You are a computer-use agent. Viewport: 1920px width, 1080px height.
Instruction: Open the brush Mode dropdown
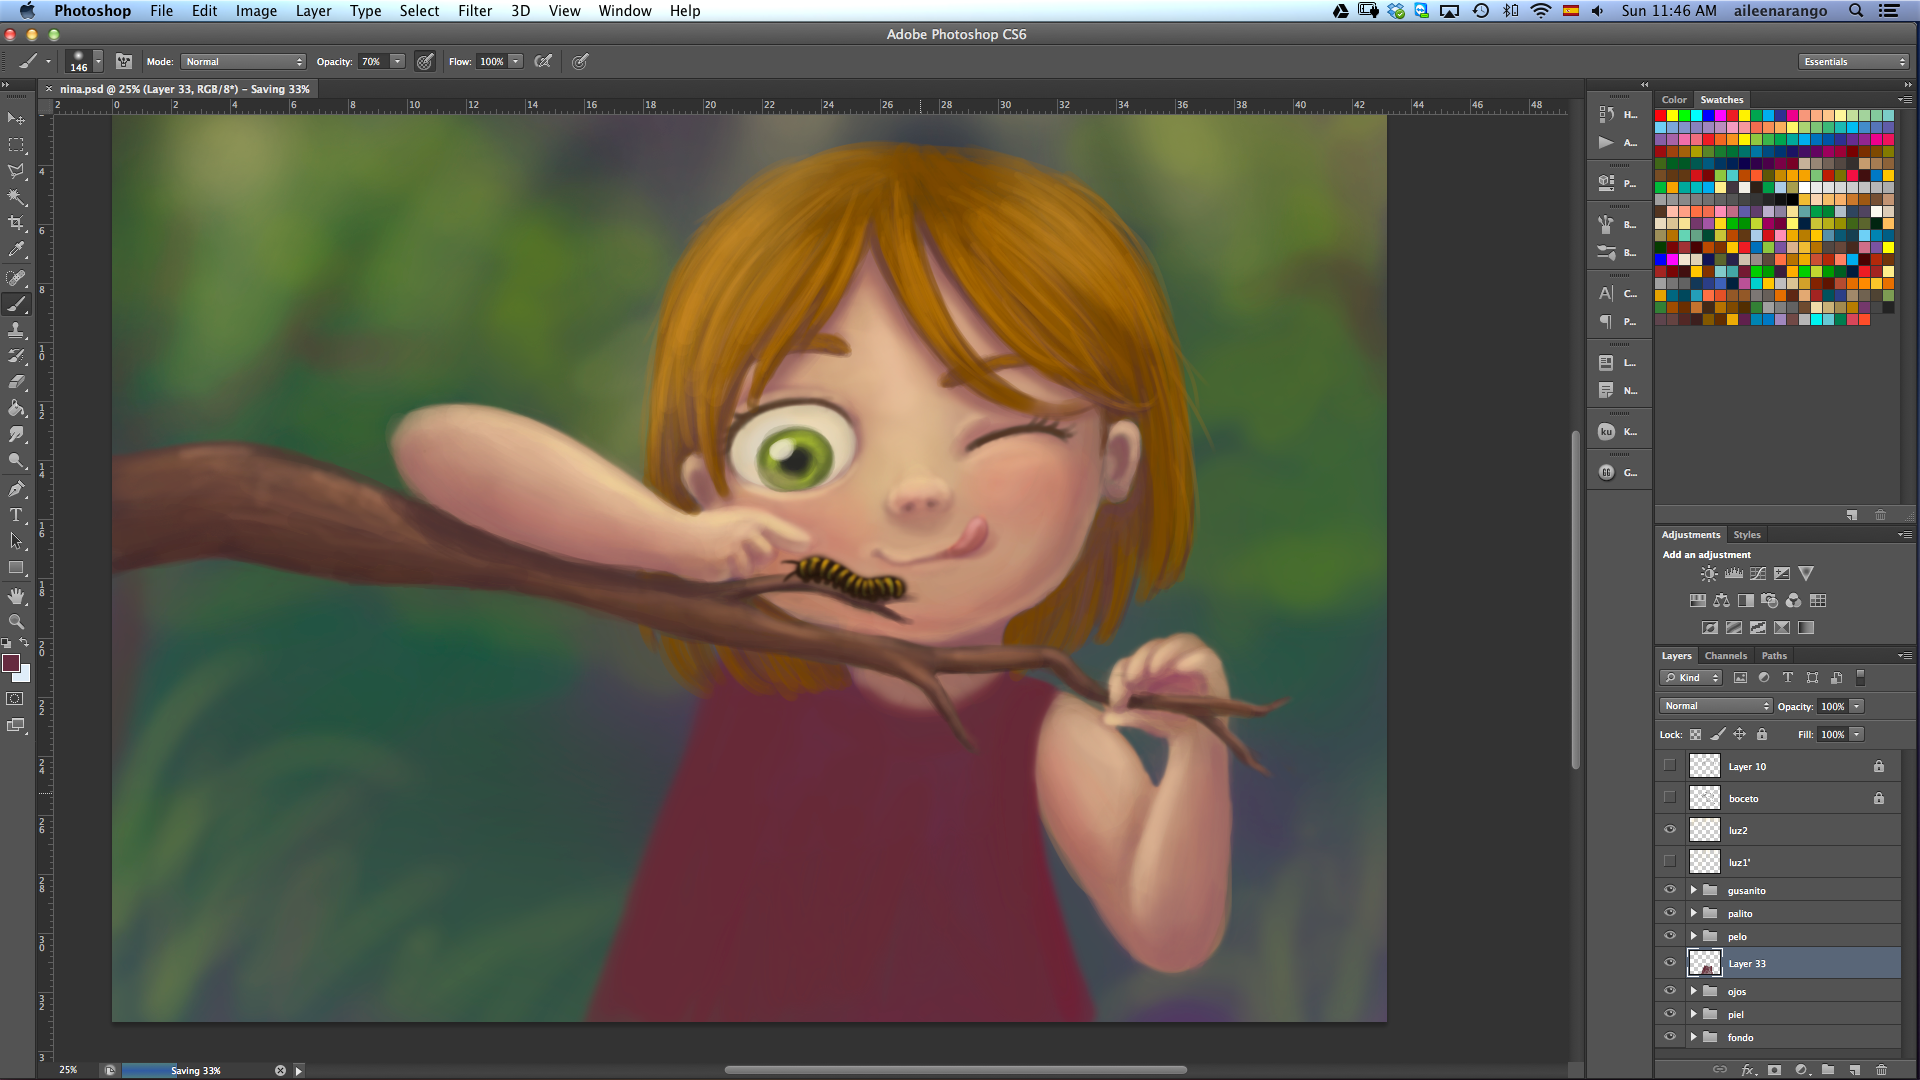243,62
